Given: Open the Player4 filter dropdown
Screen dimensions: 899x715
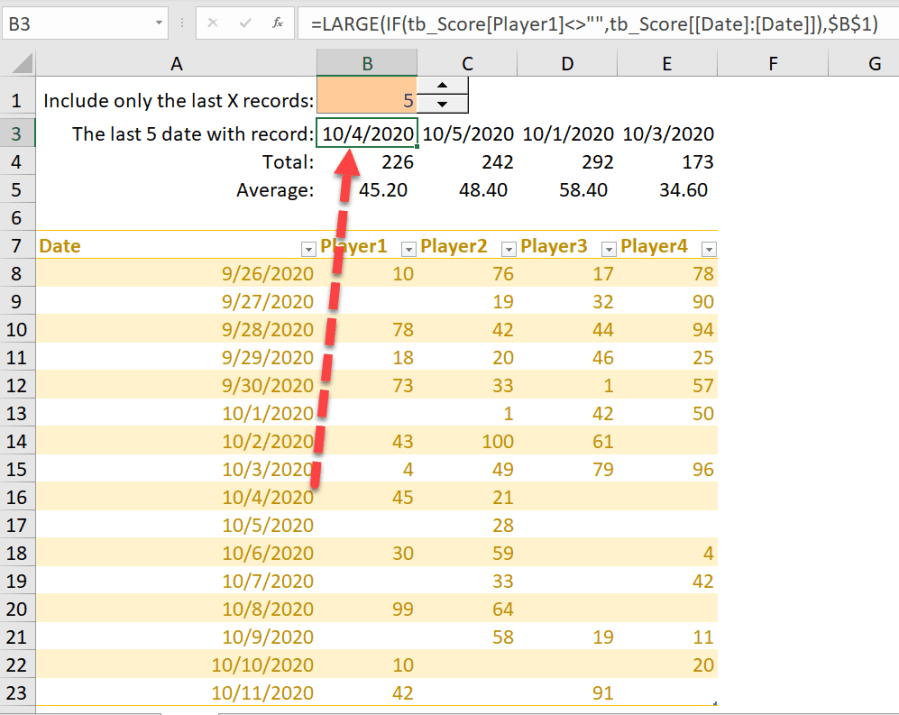Looking at the screenshot, I should pyautogui.click(x=708, y=249).
